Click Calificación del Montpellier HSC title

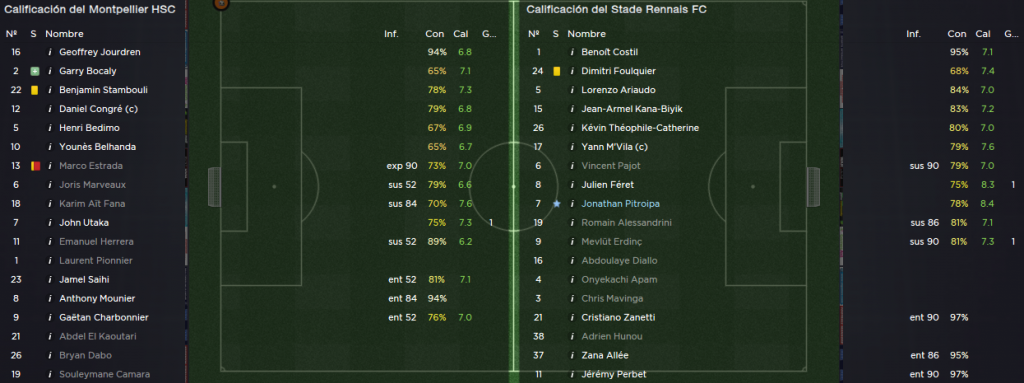pyautogui.click(x=89, y=9)
